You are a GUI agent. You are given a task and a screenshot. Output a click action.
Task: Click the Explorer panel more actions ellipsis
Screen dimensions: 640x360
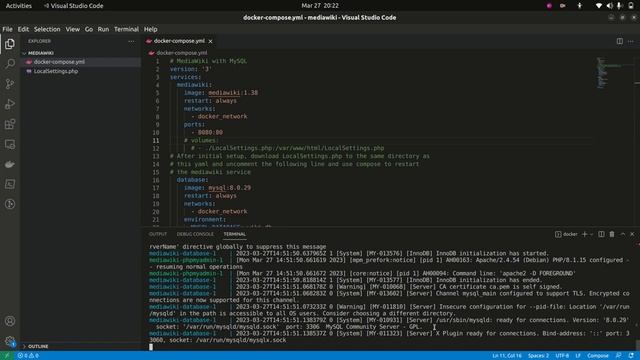tap(131, 41)
